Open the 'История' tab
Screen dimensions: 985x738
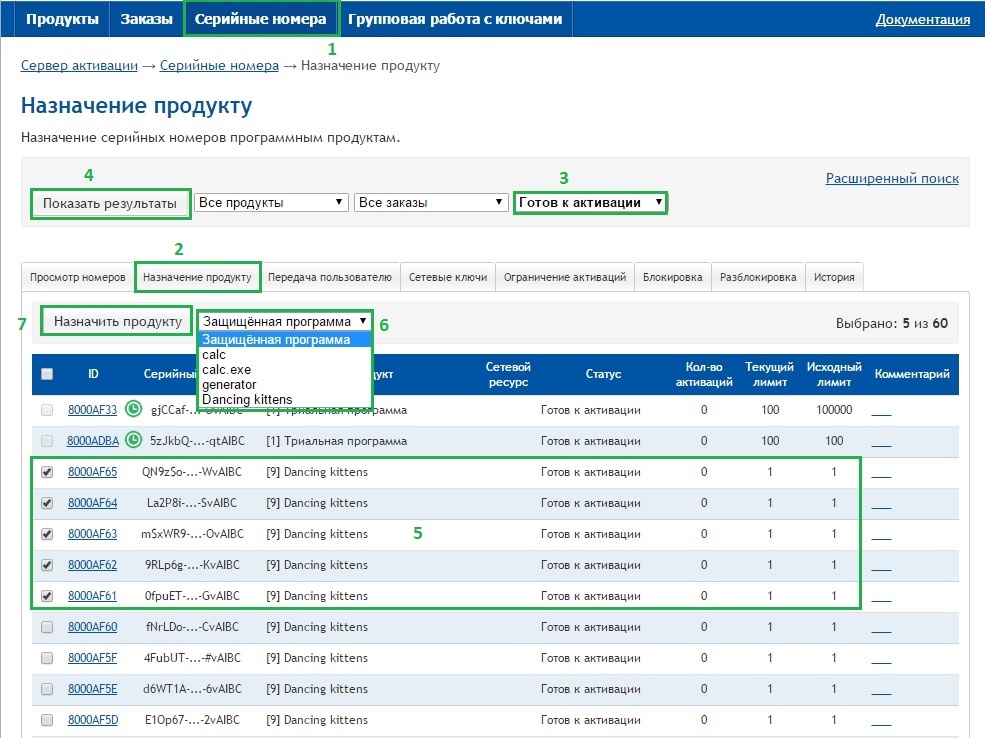[833, 277]
